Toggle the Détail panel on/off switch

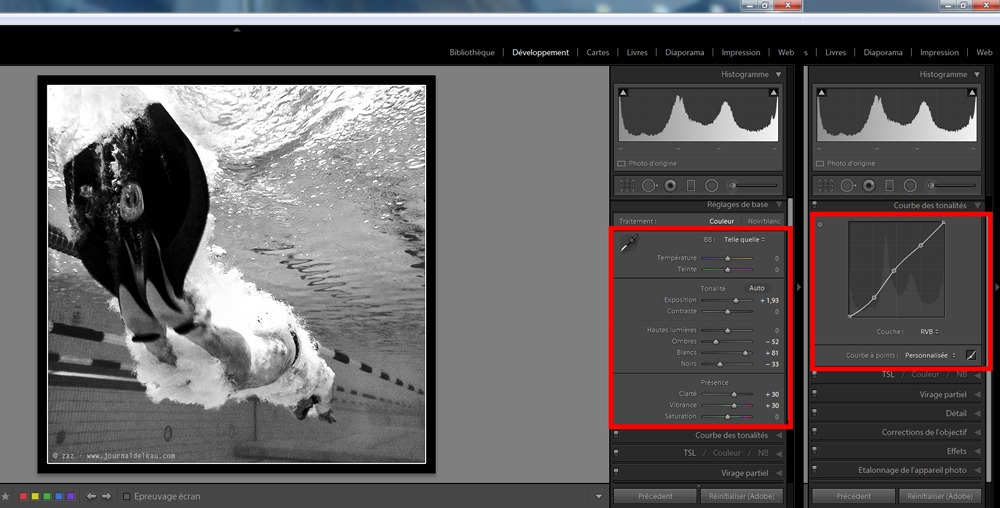point(814,413)
